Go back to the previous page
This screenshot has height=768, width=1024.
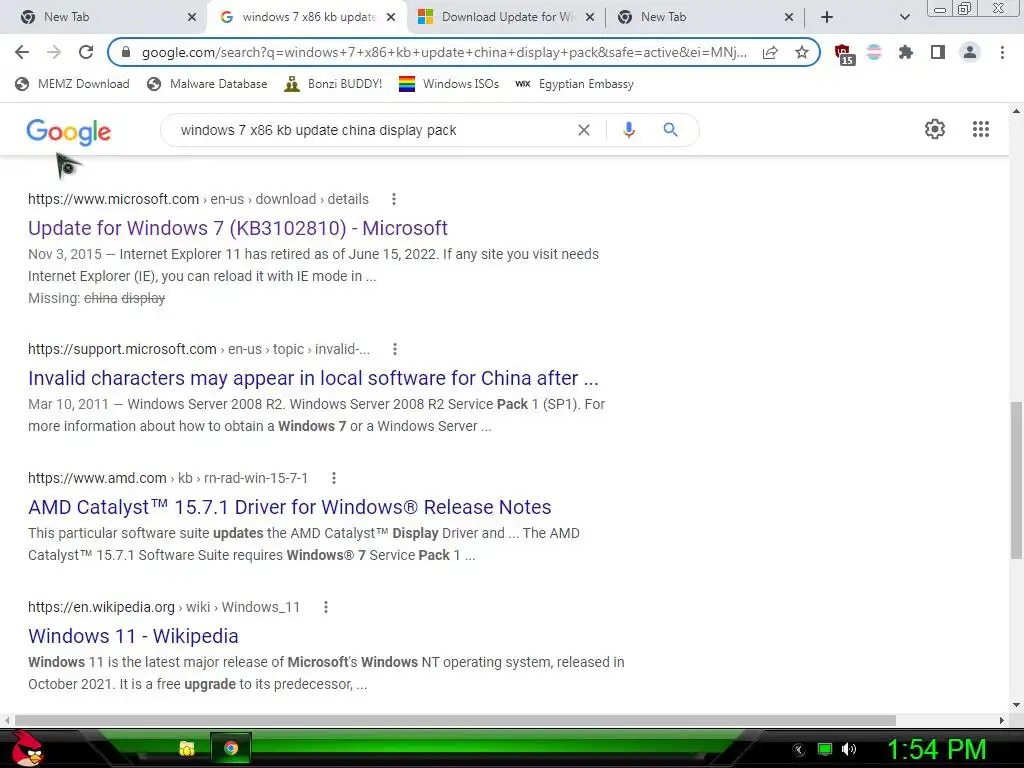pos(22,52)
